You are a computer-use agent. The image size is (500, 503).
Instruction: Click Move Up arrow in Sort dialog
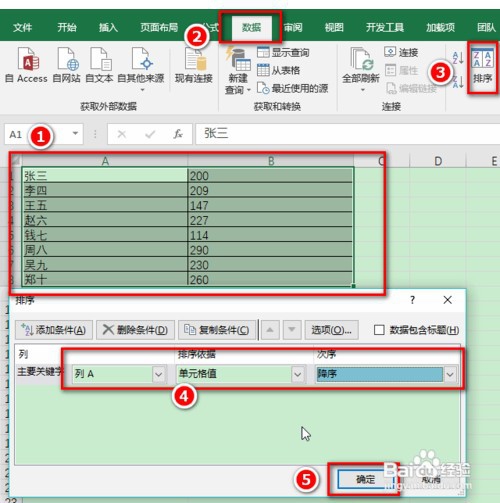[270, 330]
